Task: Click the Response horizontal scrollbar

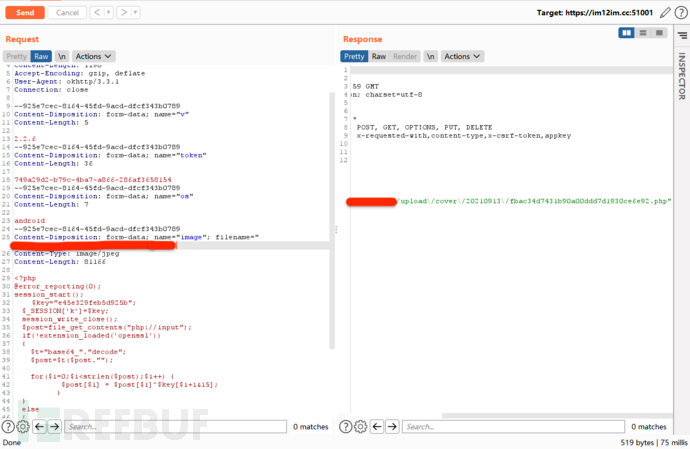Action: (x=557, y=416)
